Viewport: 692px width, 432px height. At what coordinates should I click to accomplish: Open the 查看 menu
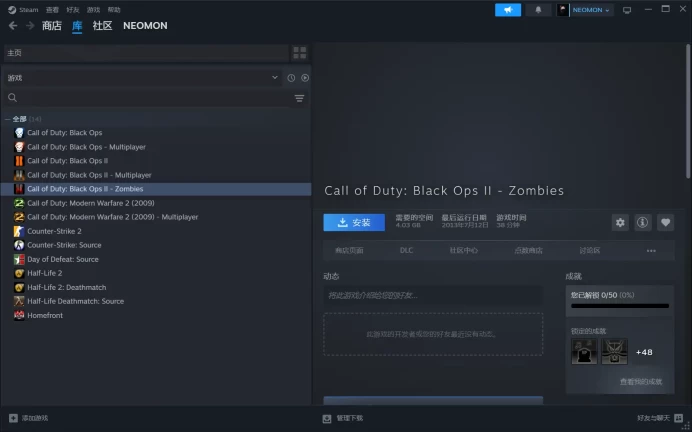tap(52, 10)
